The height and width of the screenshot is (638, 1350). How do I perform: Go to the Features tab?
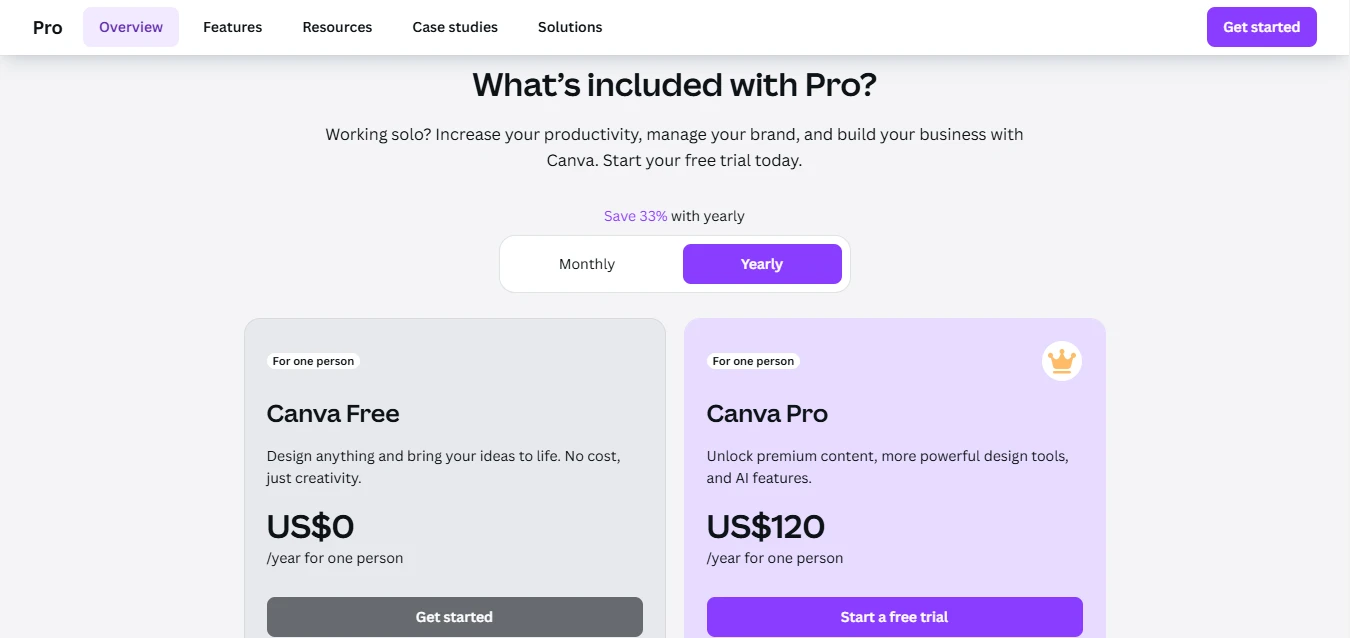(233, 27)
